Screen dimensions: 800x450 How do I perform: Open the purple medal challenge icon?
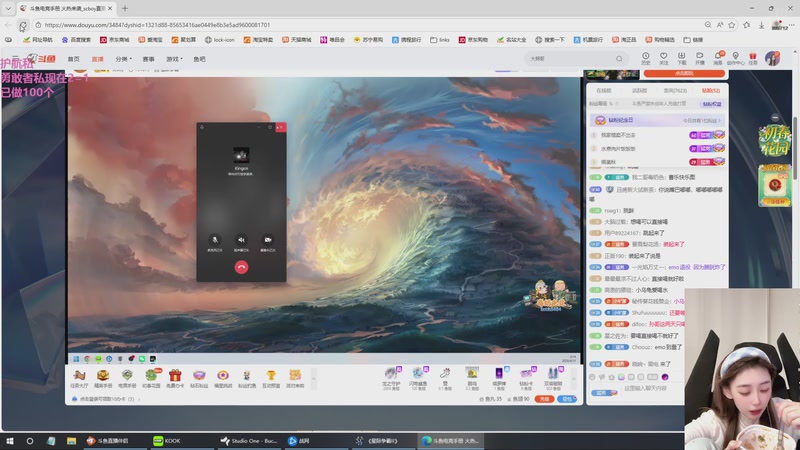pos(223,379)
